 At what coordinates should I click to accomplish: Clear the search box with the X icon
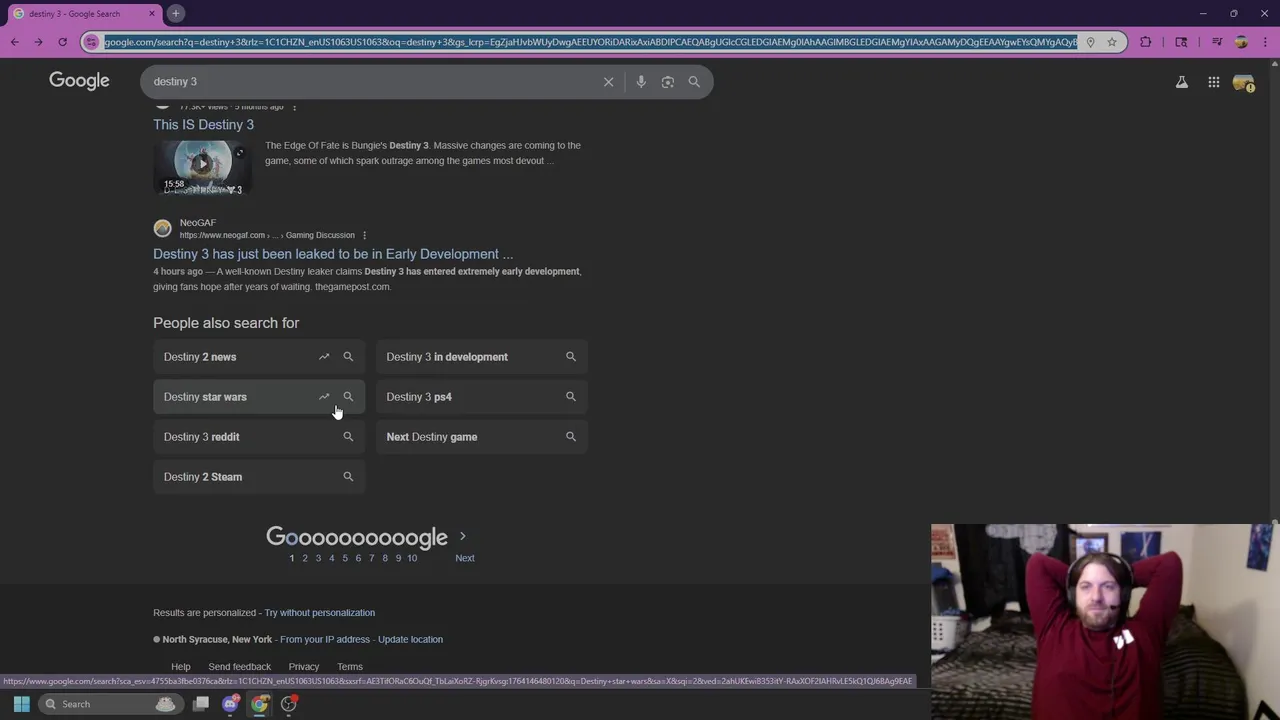point(608,82)
